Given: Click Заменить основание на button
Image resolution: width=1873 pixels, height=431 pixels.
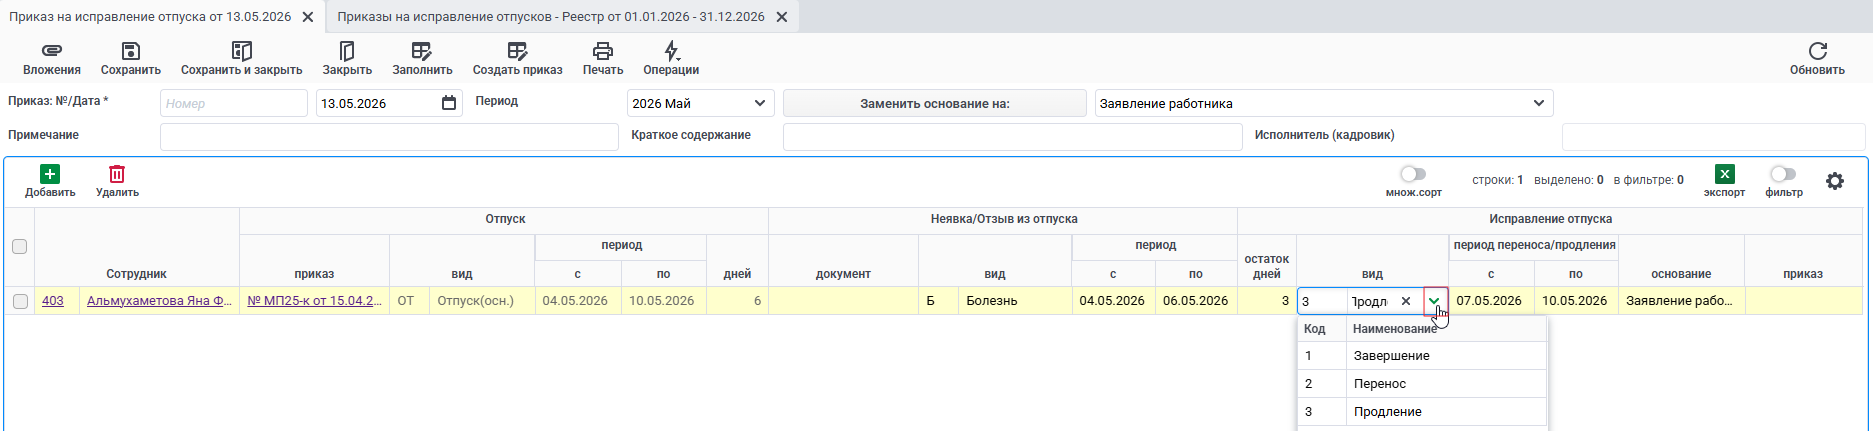Looking at the screenshot, I should pos(935,103).
